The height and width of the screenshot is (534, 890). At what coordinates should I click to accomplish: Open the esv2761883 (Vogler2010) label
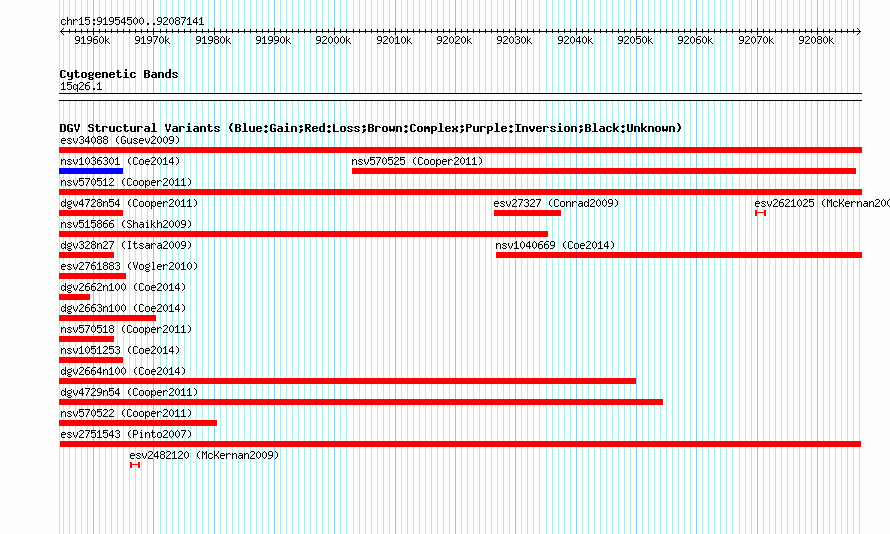(x=129, y=266)
